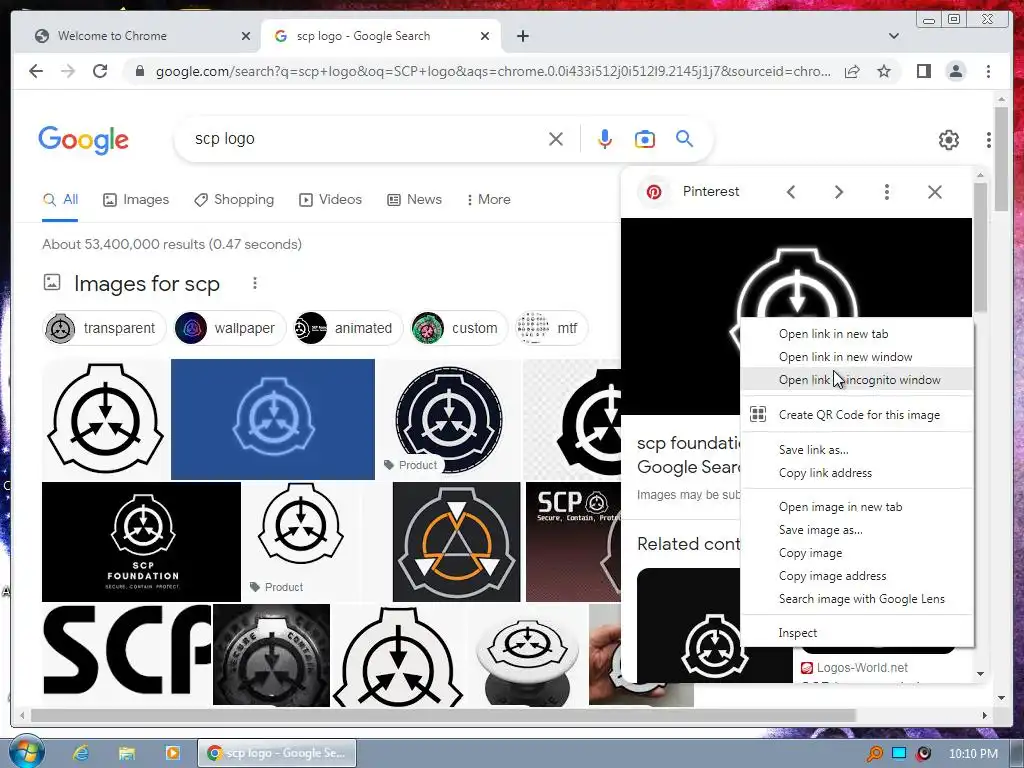Viewport: 1024px width, 768px height.
Task: Reload the page with the refresh icon
Action: 100,71
